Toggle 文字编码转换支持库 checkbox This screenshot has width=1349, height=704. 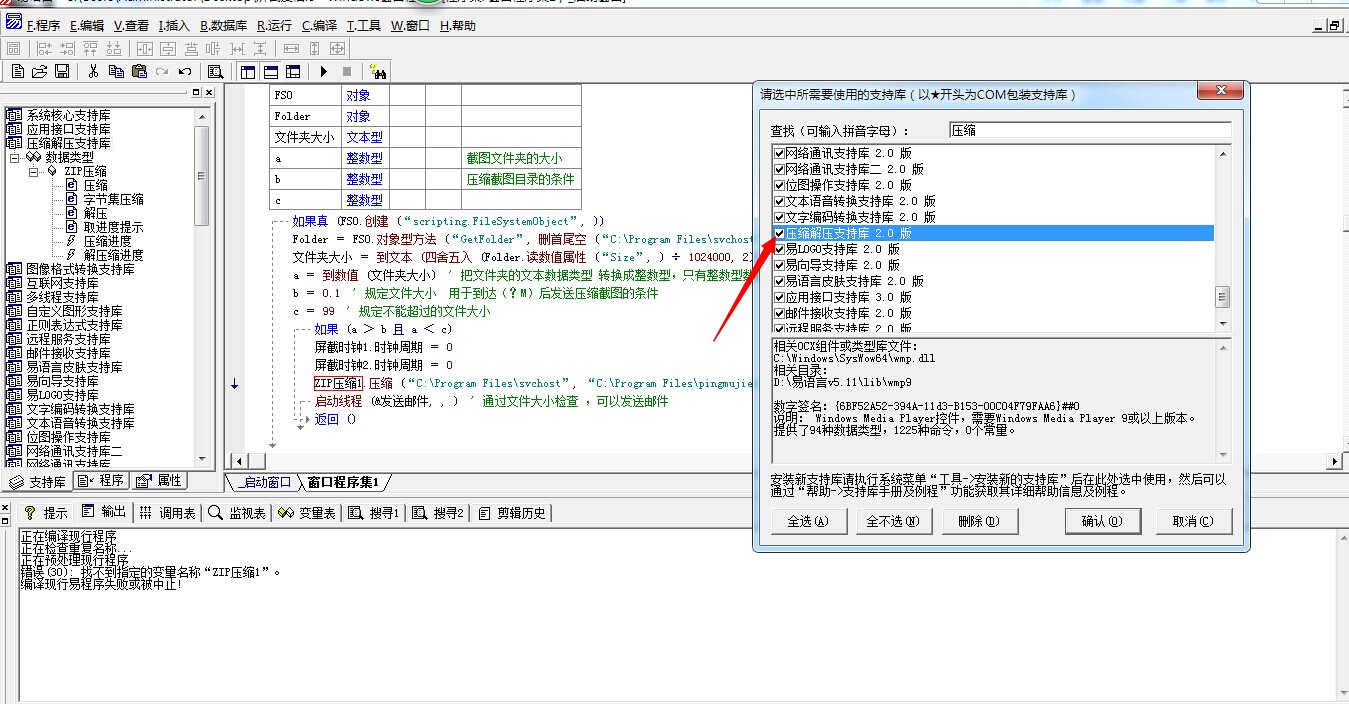click(x=780, y=217)
